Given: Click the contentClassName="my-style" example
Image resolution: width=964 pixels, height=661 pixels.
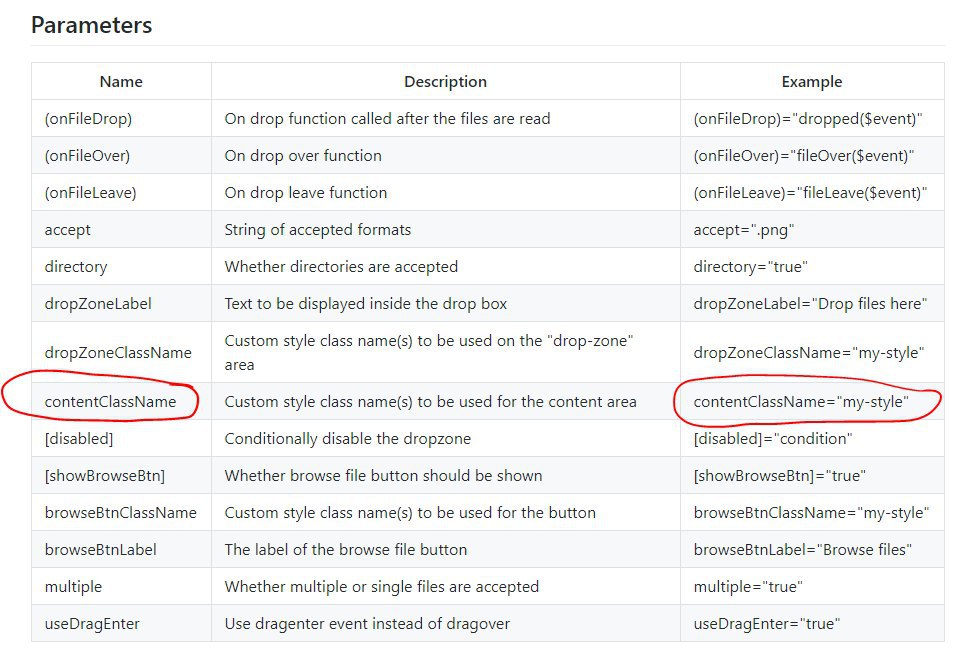Looking at the screenshot, I should 801,402.
